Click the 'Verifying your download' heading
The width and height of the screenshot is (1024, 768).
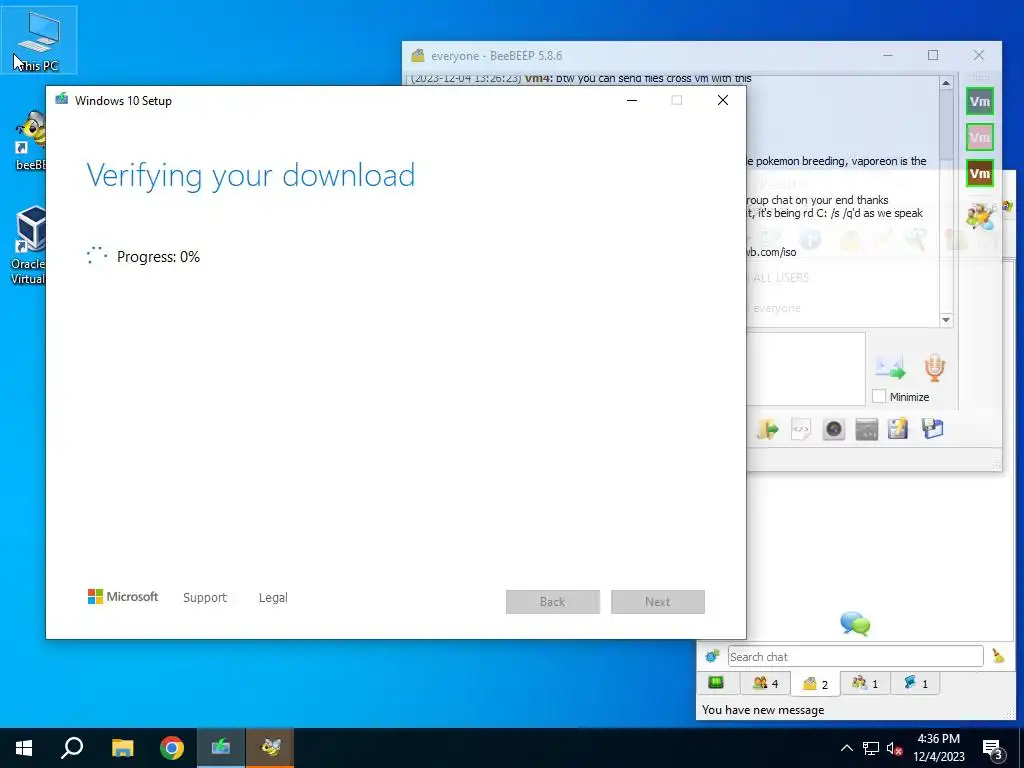[x=251, y=176]
